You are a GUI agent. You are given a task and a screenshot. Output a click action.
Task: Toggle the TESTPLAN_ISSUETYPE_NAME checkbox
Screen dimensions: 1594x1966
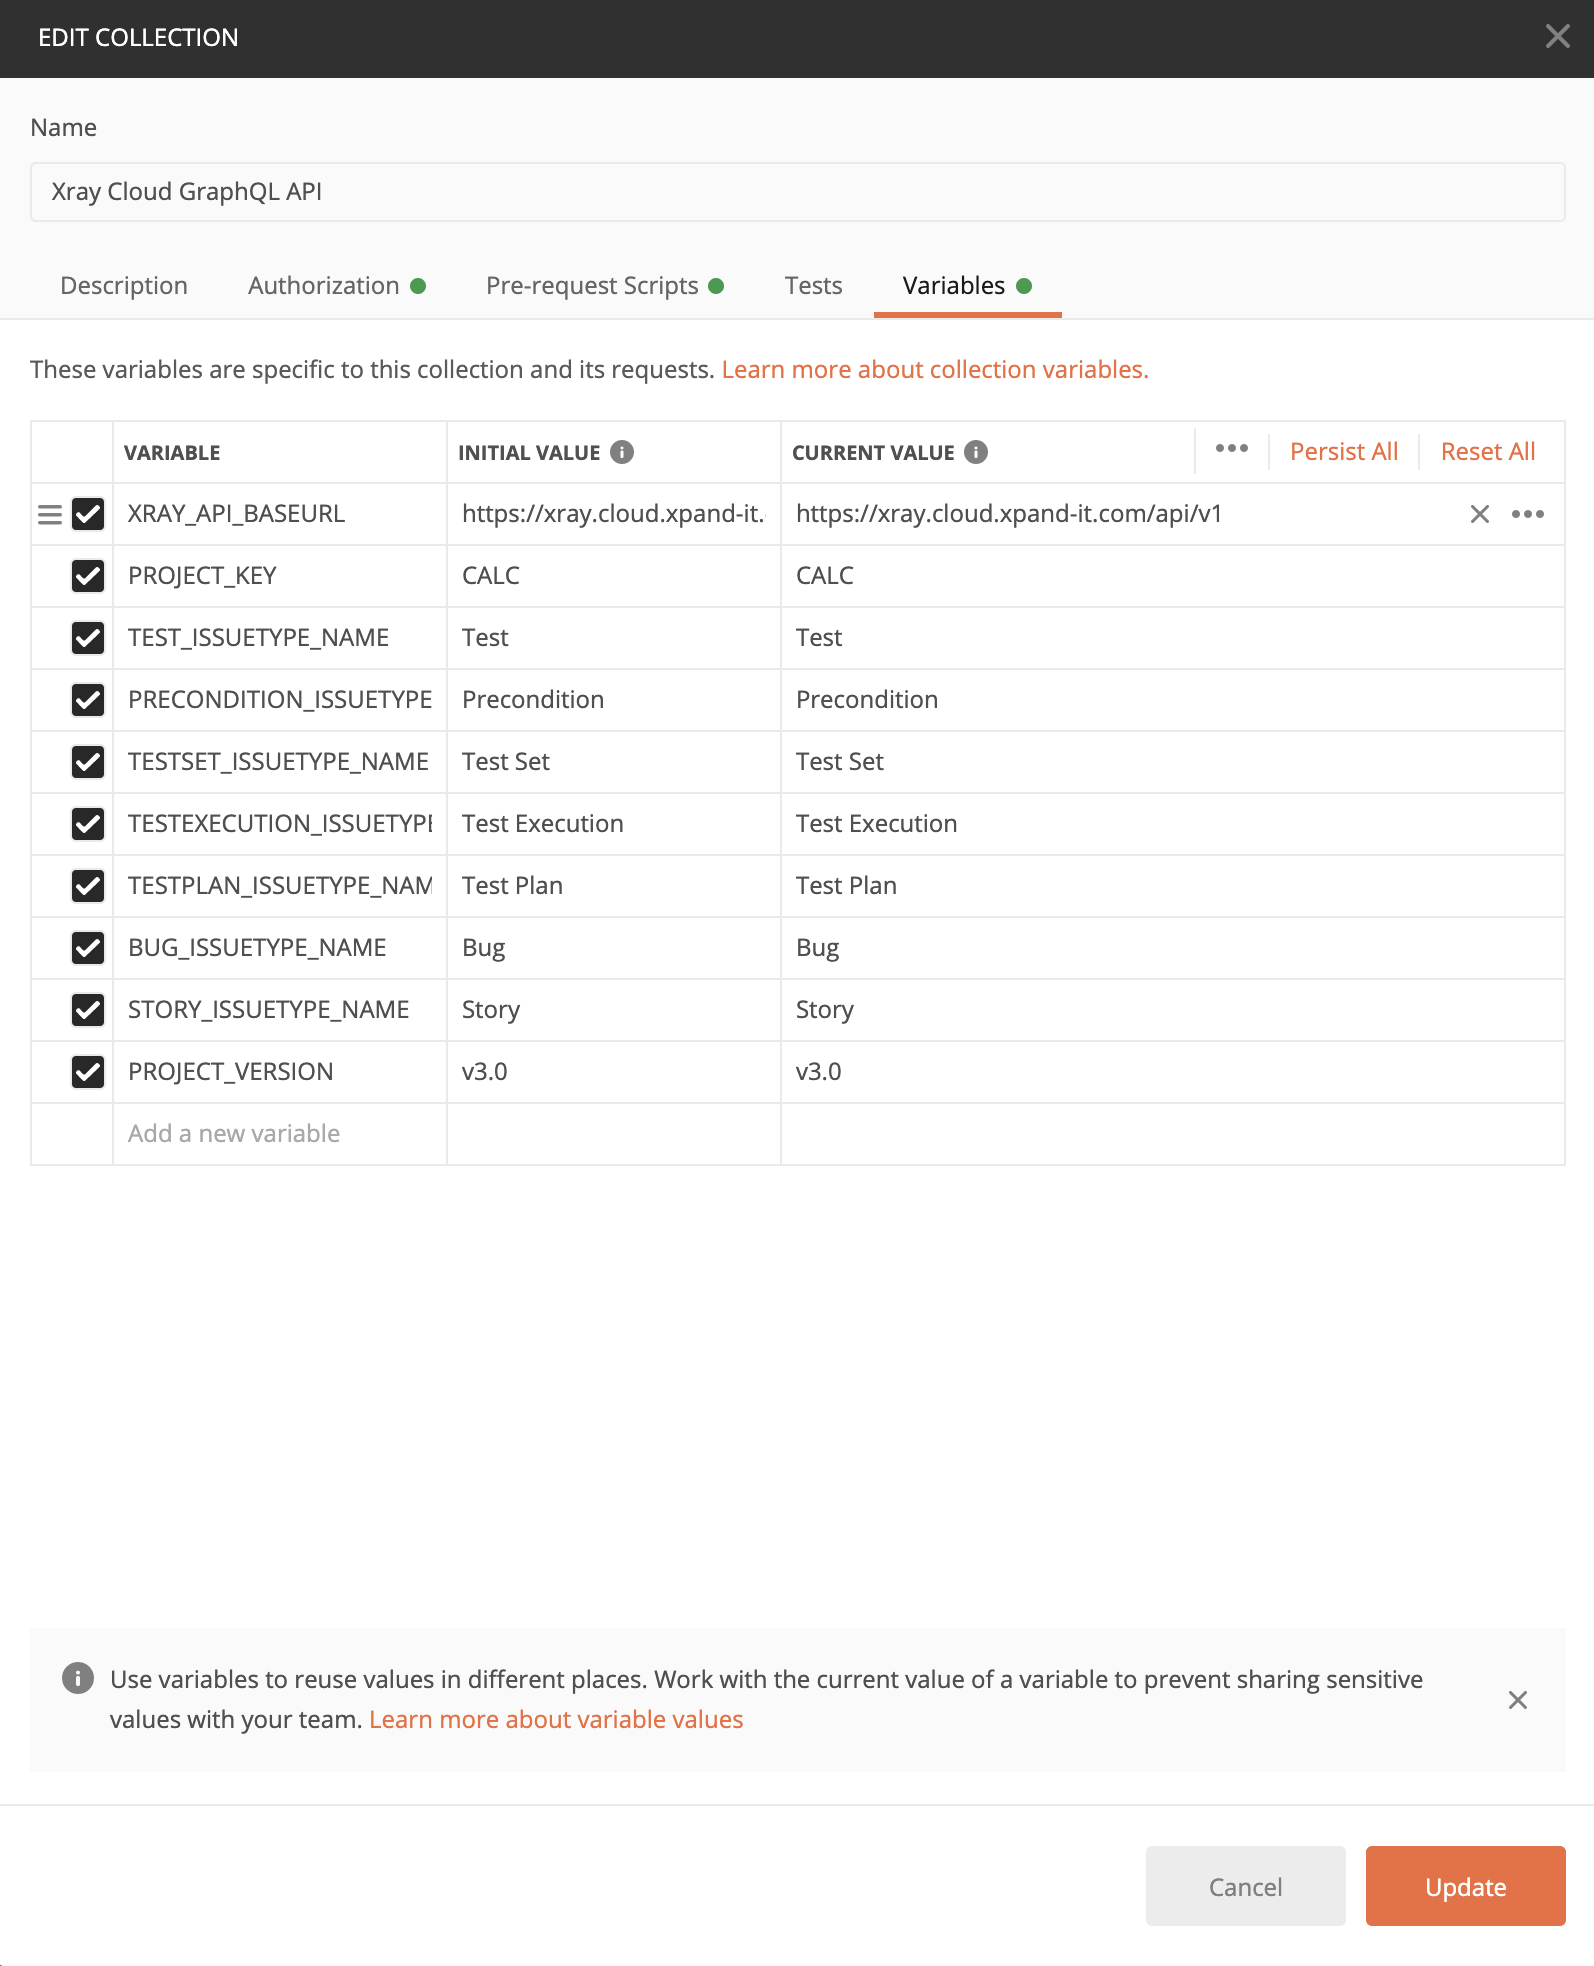[x=88, y=886]
